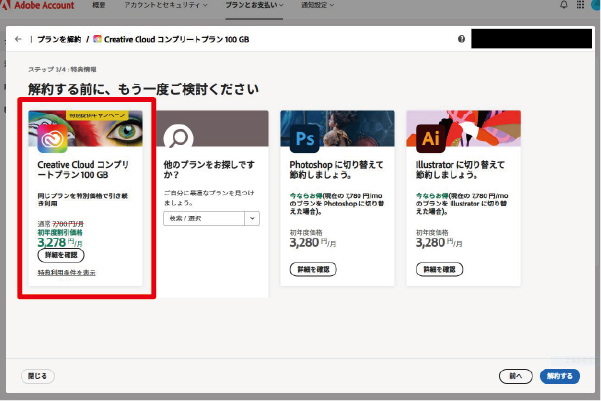Click the Creative Cloud app icon on first card
Image resolution: width=601 pixels, height=401 pixels.
(53, 138)
